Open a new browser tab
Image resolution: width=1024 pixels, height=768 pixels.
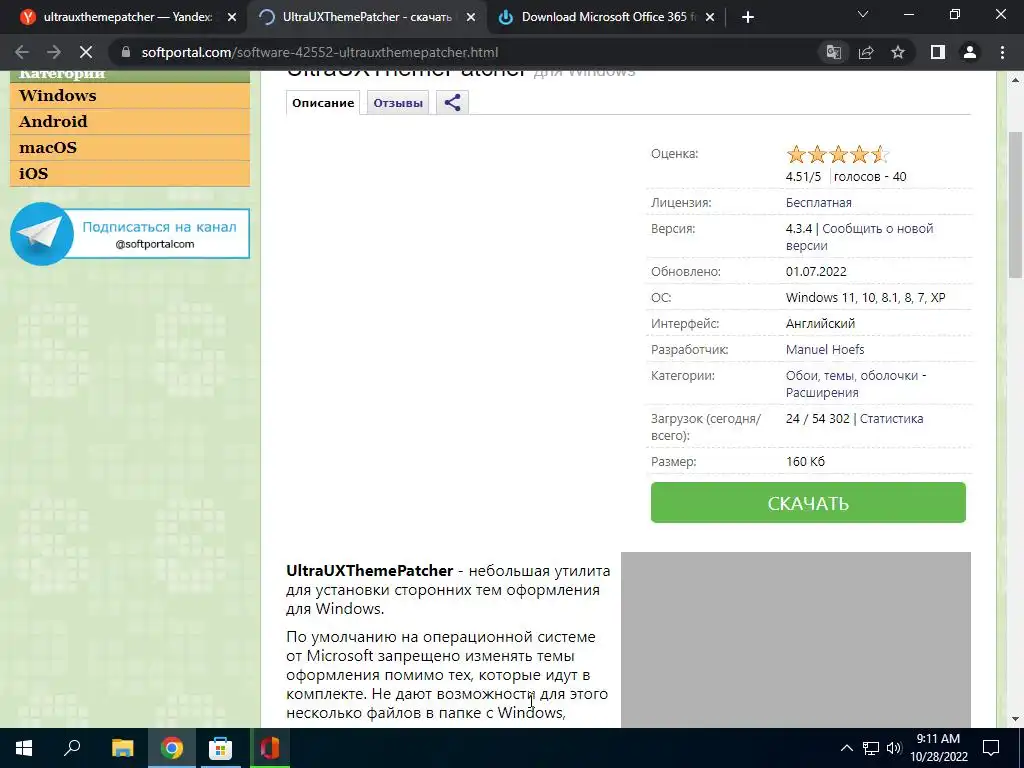tap(748, 17)
